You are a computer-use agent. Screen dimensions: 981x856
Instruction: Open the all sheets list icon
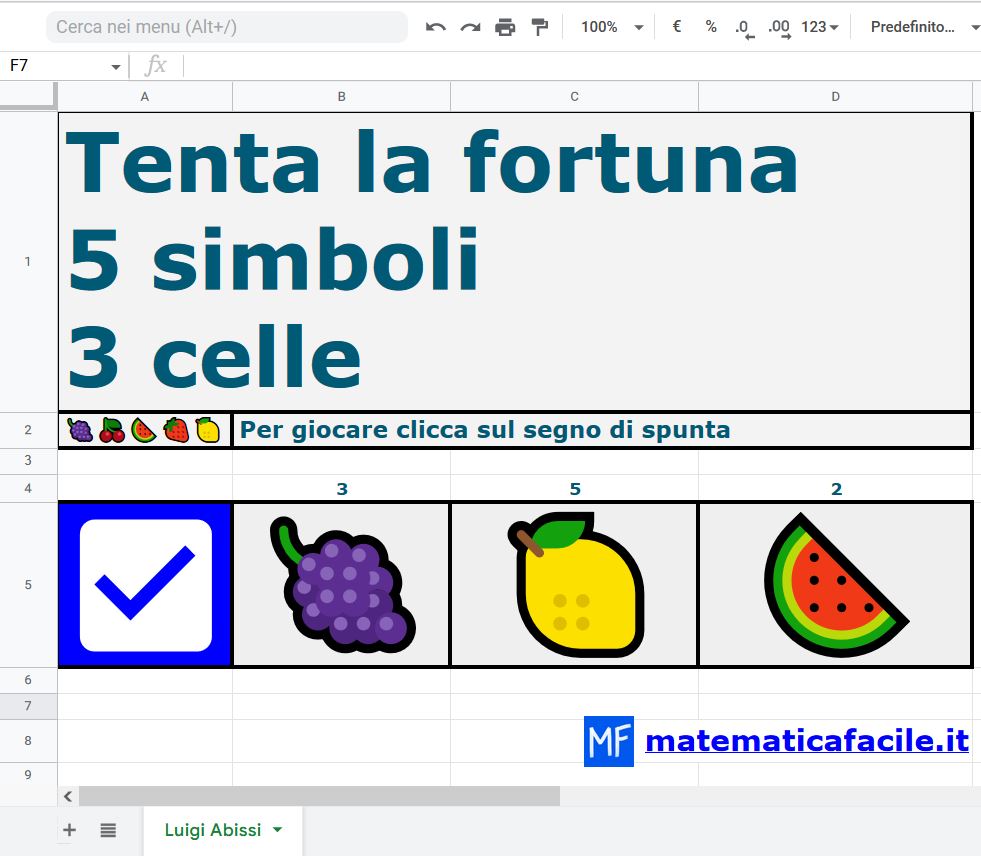pos(108,830)
